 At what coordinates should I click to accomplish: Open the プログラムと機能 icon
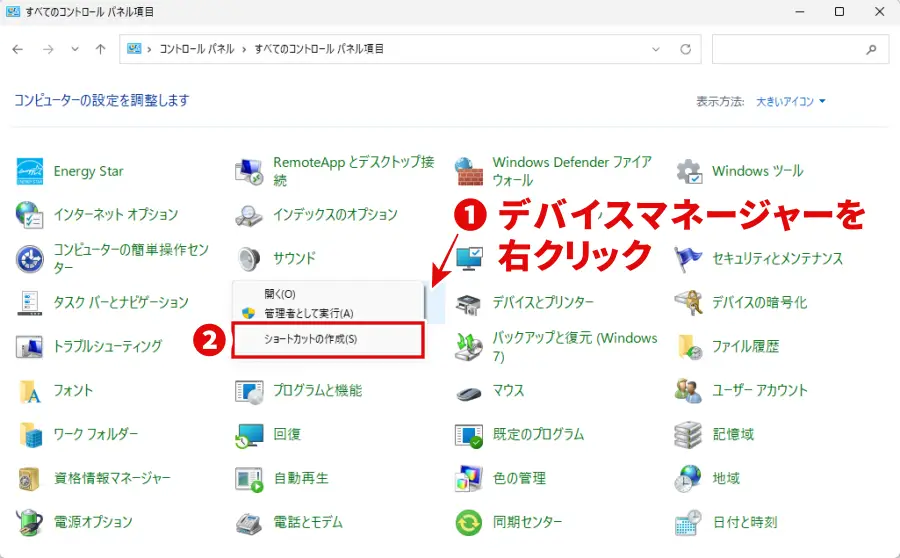point(249,390)
